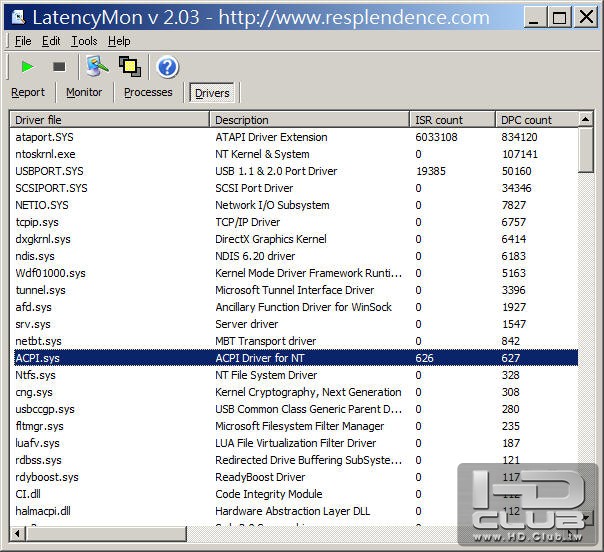
Task: Click the ISR count value 19385
Action: click(x=431, y=171)
